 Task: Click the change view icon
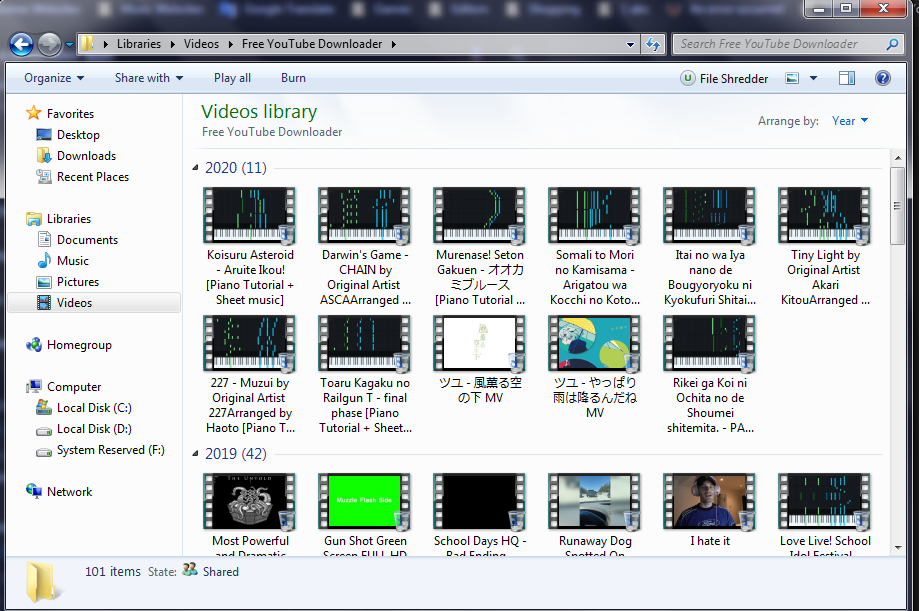793,78
